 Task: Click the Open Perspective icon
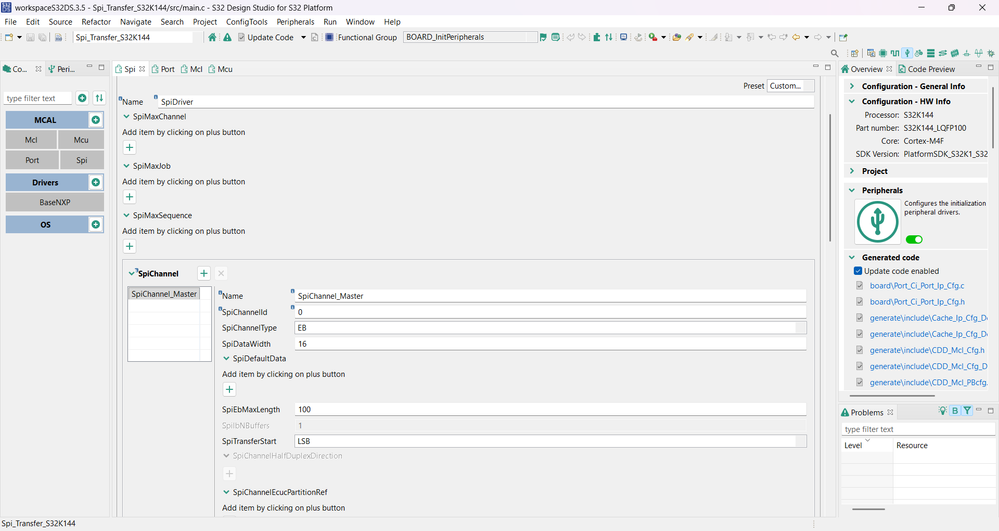pyautogui.click(x=854, y=54)
